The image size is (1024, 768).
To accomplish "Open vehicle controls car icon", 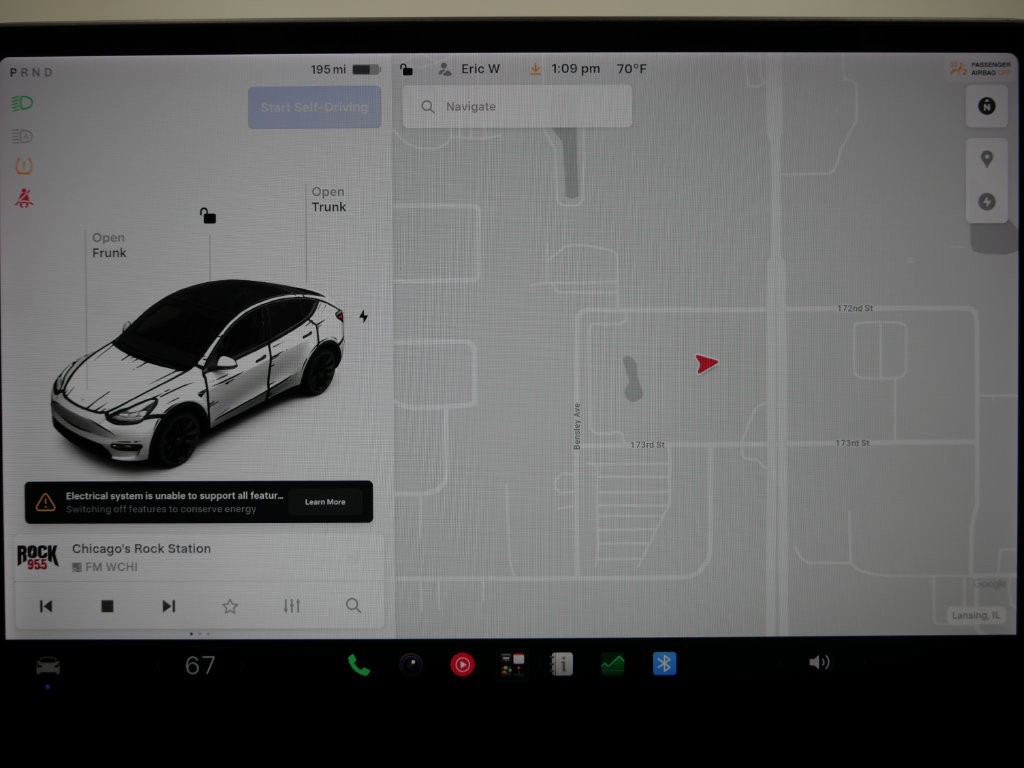I will [48, 665].
